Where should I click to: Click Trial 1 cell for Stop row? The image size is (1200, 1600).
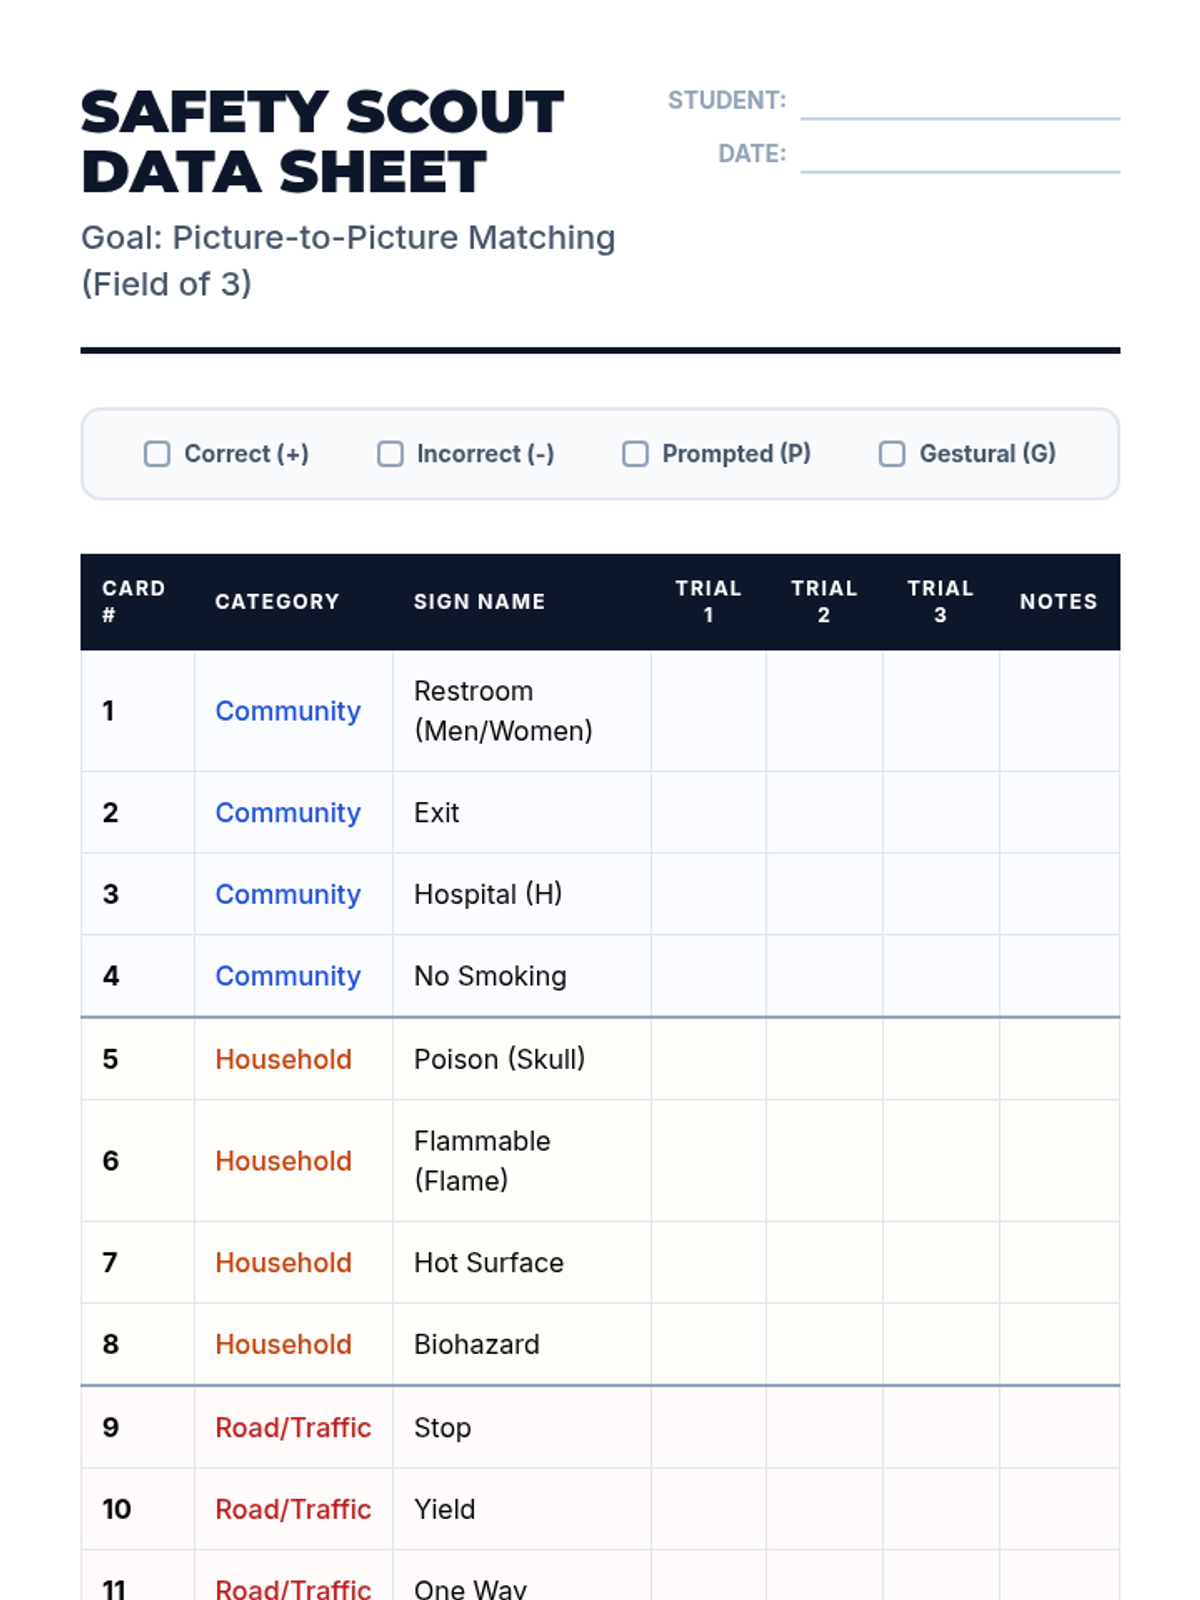[708, 1427]
